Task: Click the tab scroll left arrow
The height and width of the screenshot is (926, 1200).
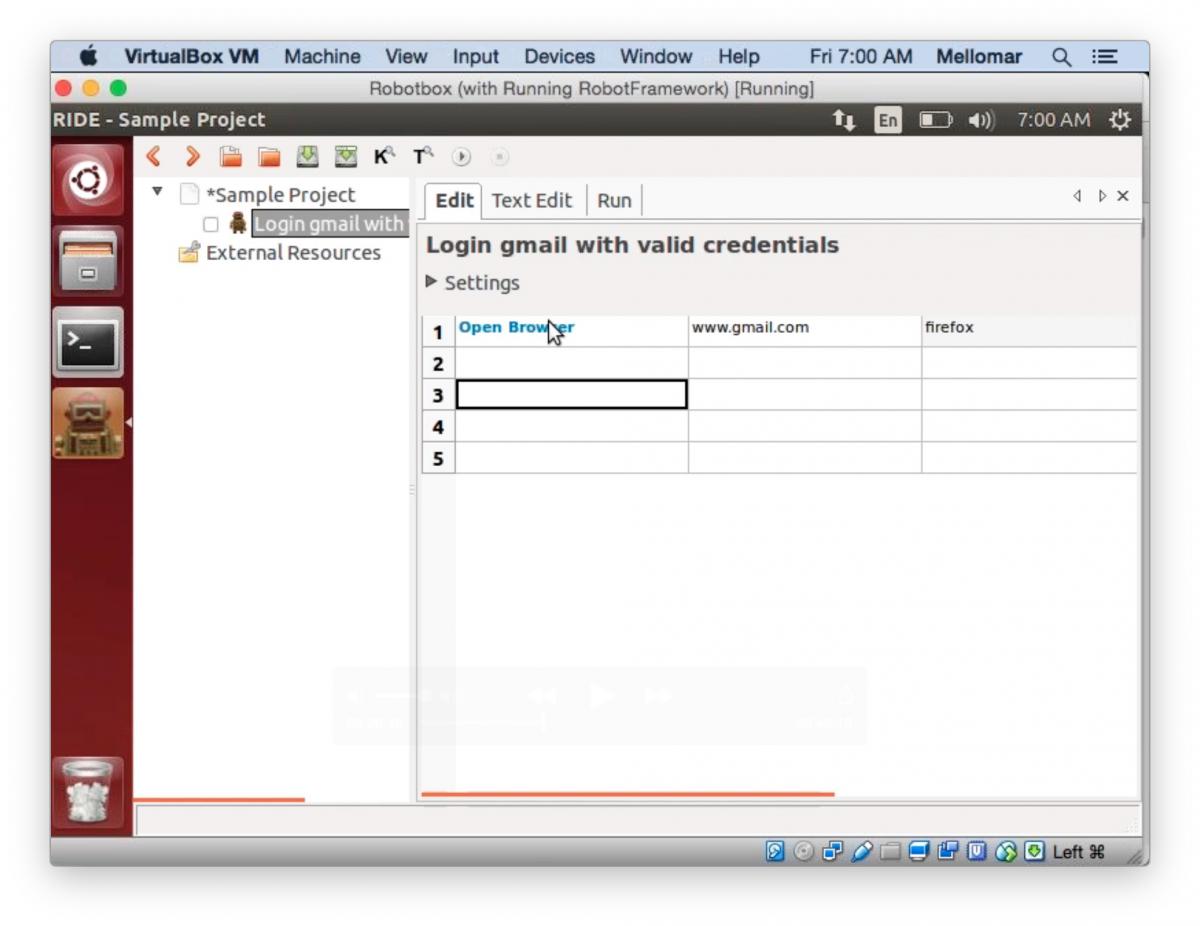Action: point(1077,196)
